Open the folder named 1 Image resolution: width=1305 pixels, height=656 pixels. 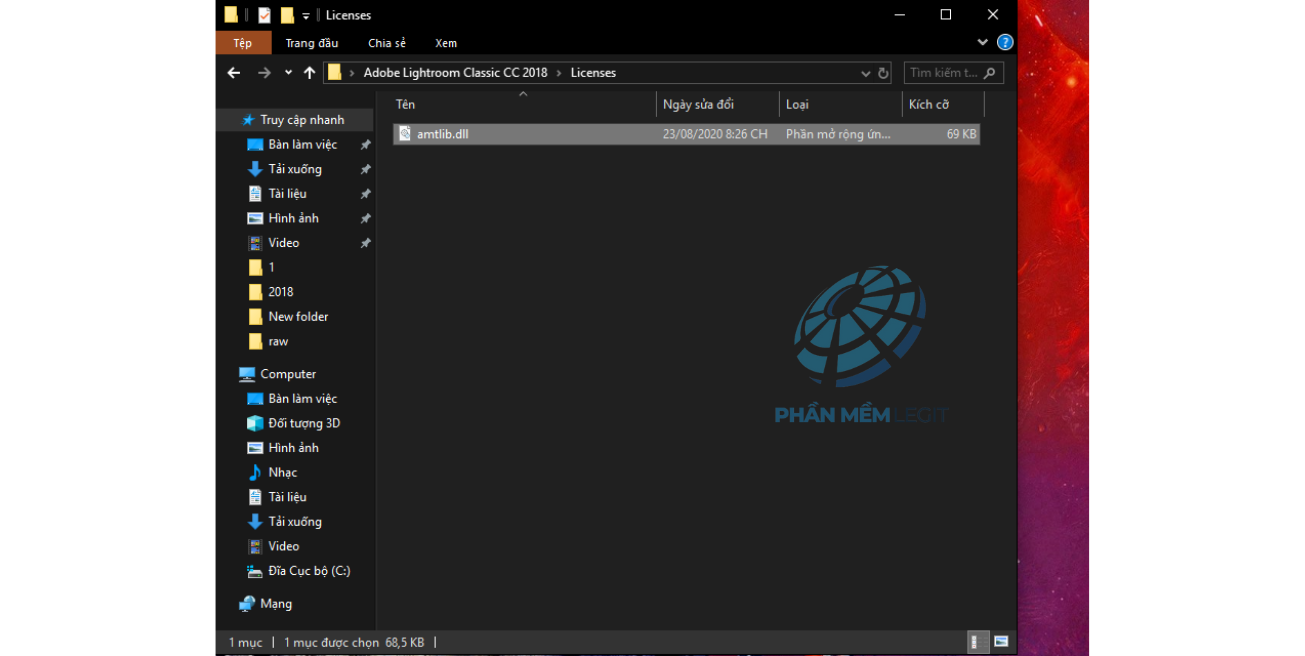tap(271, 267)
